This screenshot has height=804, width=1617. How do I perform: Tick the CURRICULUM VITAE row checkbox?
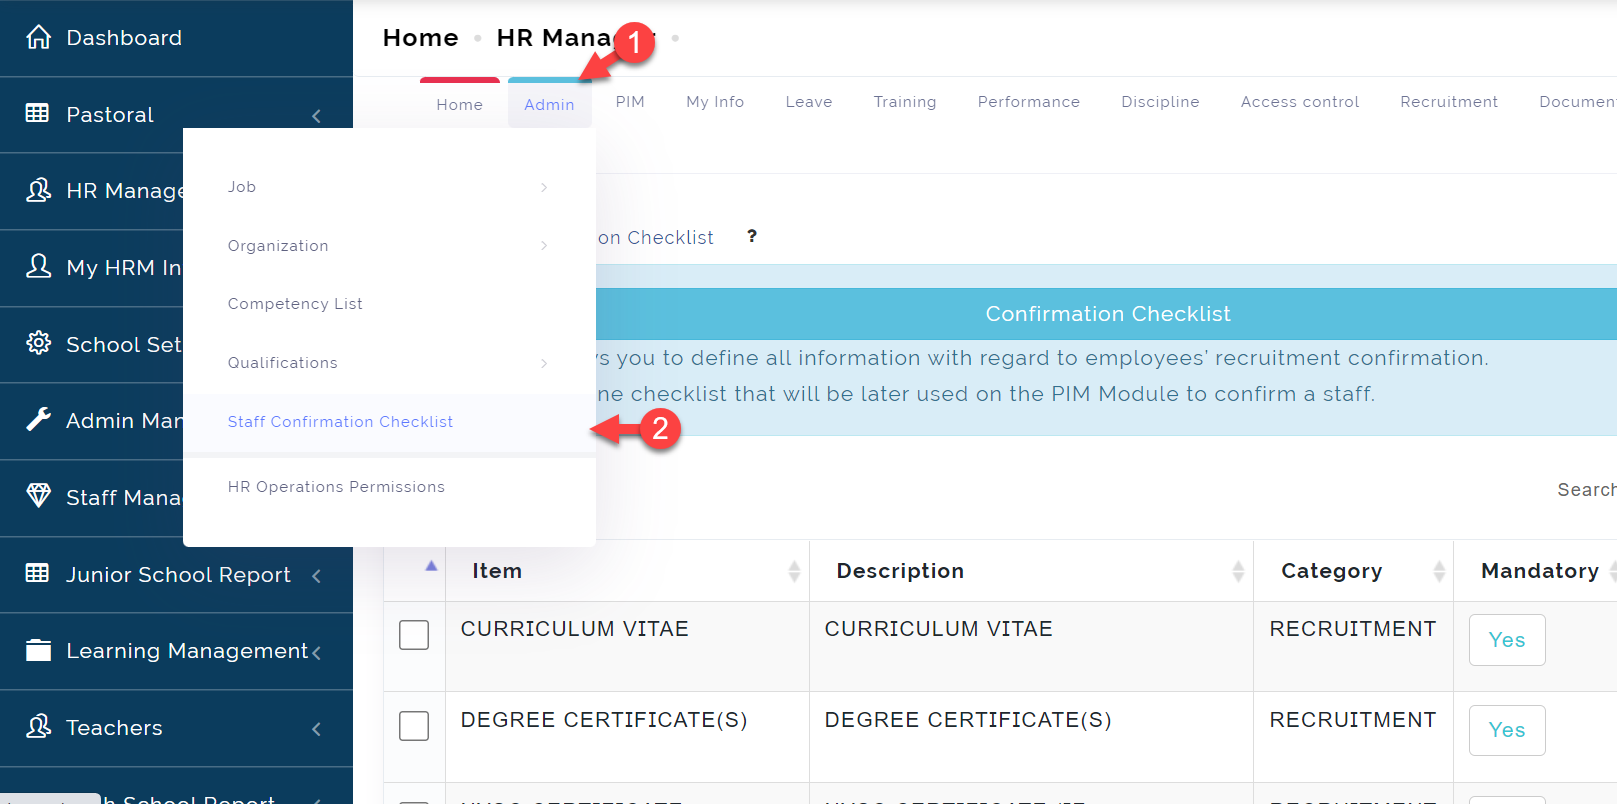coord(414,635)
